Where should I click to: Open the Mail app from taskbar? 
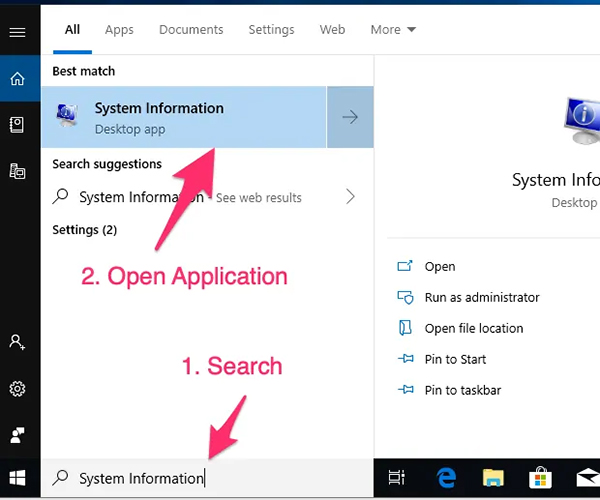click(588, 478)
